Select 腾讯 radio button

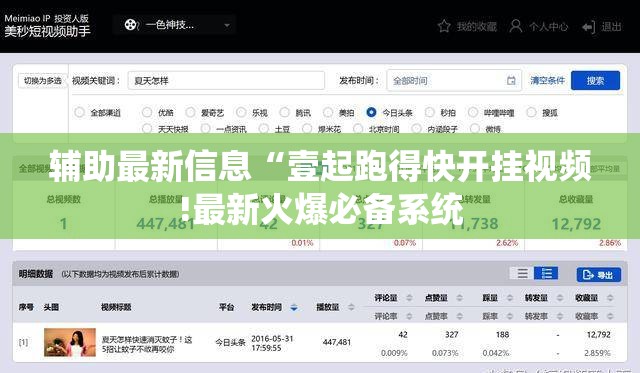284,112
